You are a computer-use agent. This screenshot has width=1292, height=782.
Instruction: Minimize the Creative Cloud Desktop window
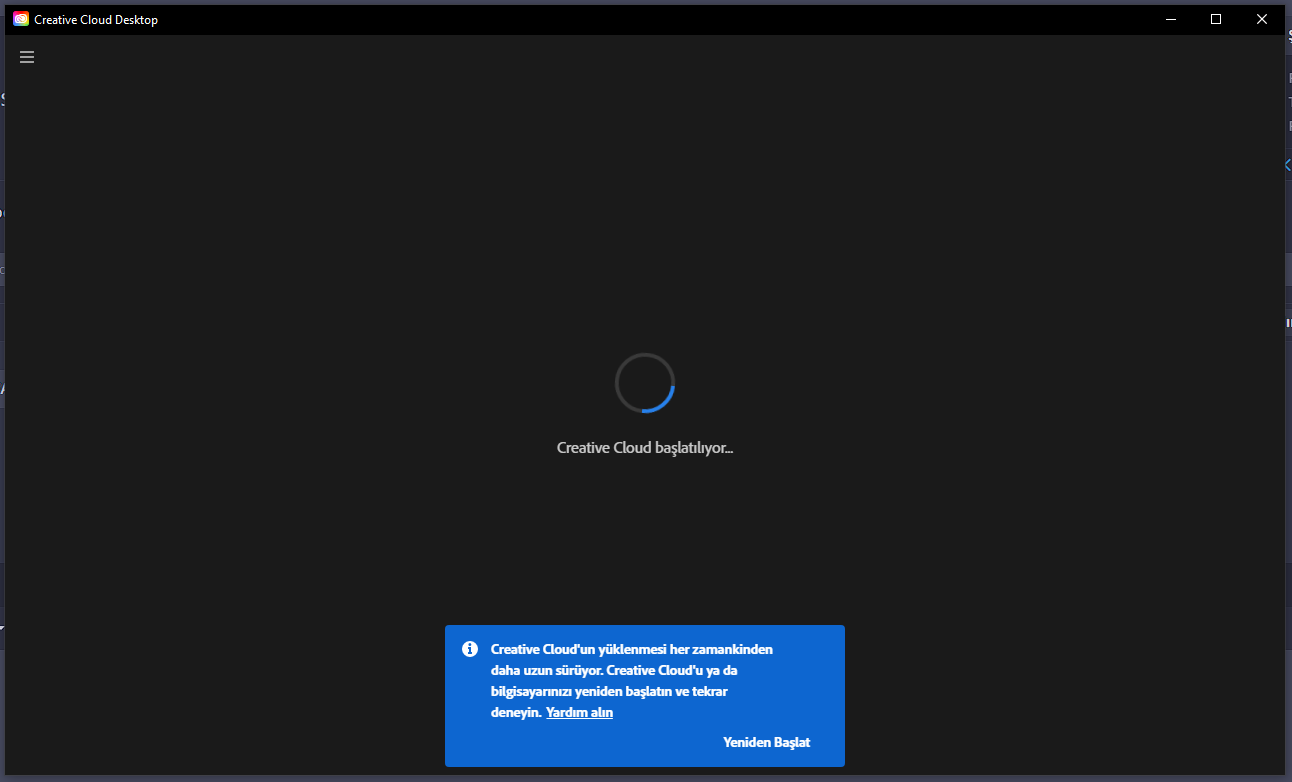click(1170, 19)
